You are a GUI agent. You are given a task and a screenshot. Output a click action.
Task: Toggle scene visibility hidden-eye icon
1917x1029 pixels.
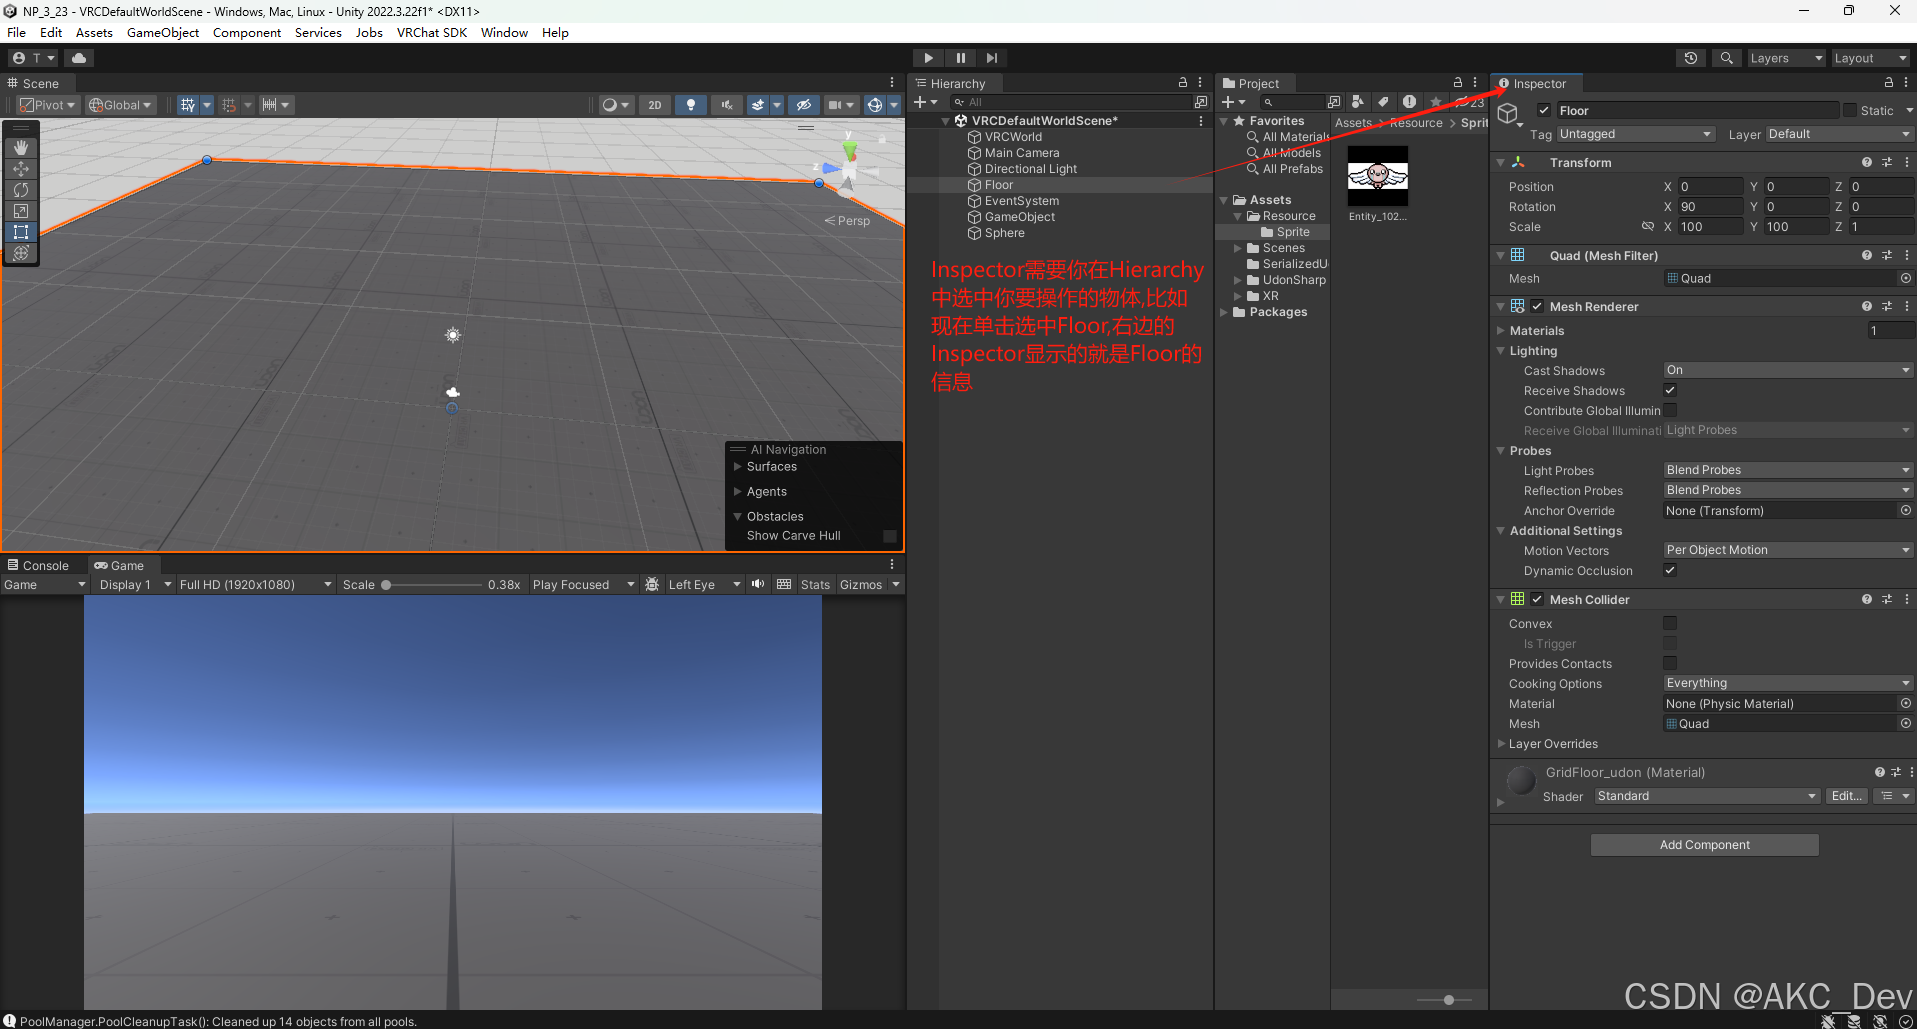803,105
